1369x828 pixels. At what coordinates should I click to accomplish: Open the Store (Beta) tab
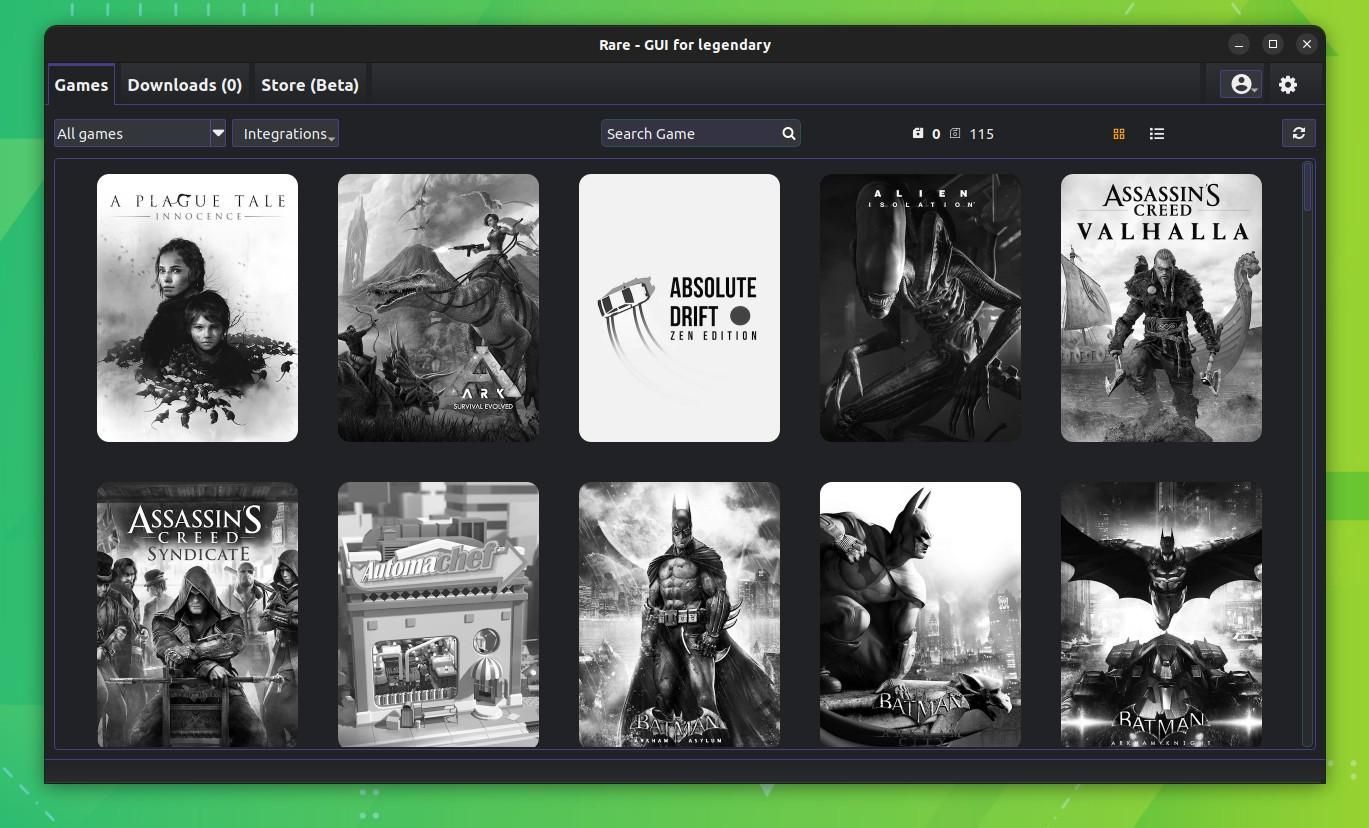[310, 85]
